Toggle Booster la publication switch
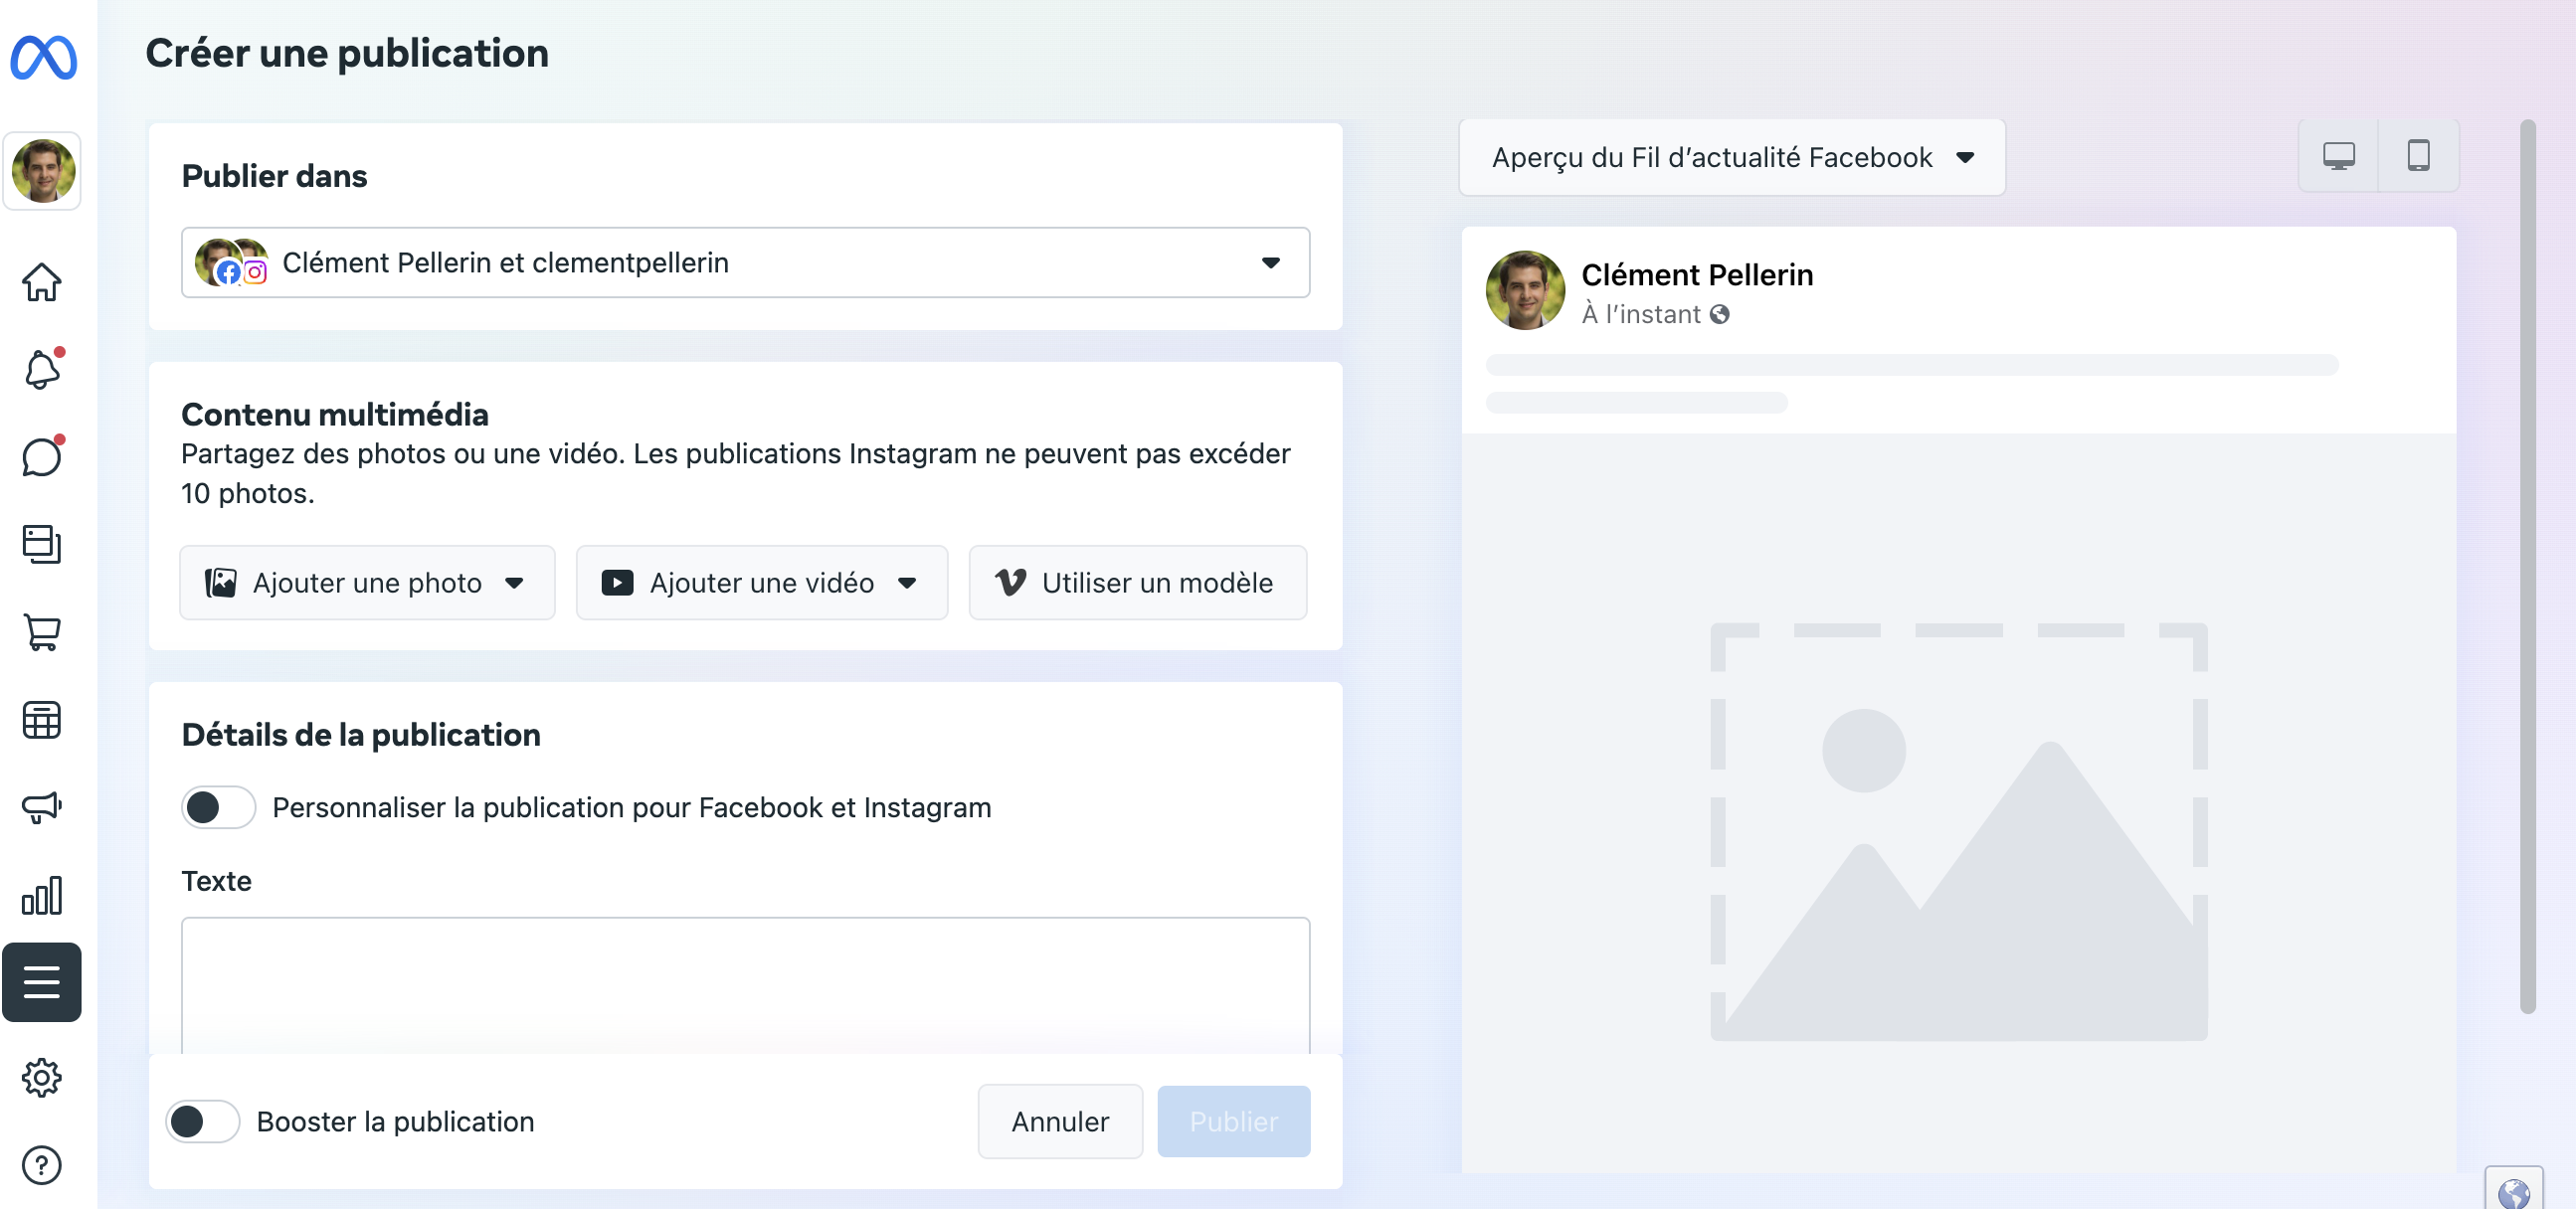The width and height of the screenshot is (2576, 1209). click(202, 1121)
